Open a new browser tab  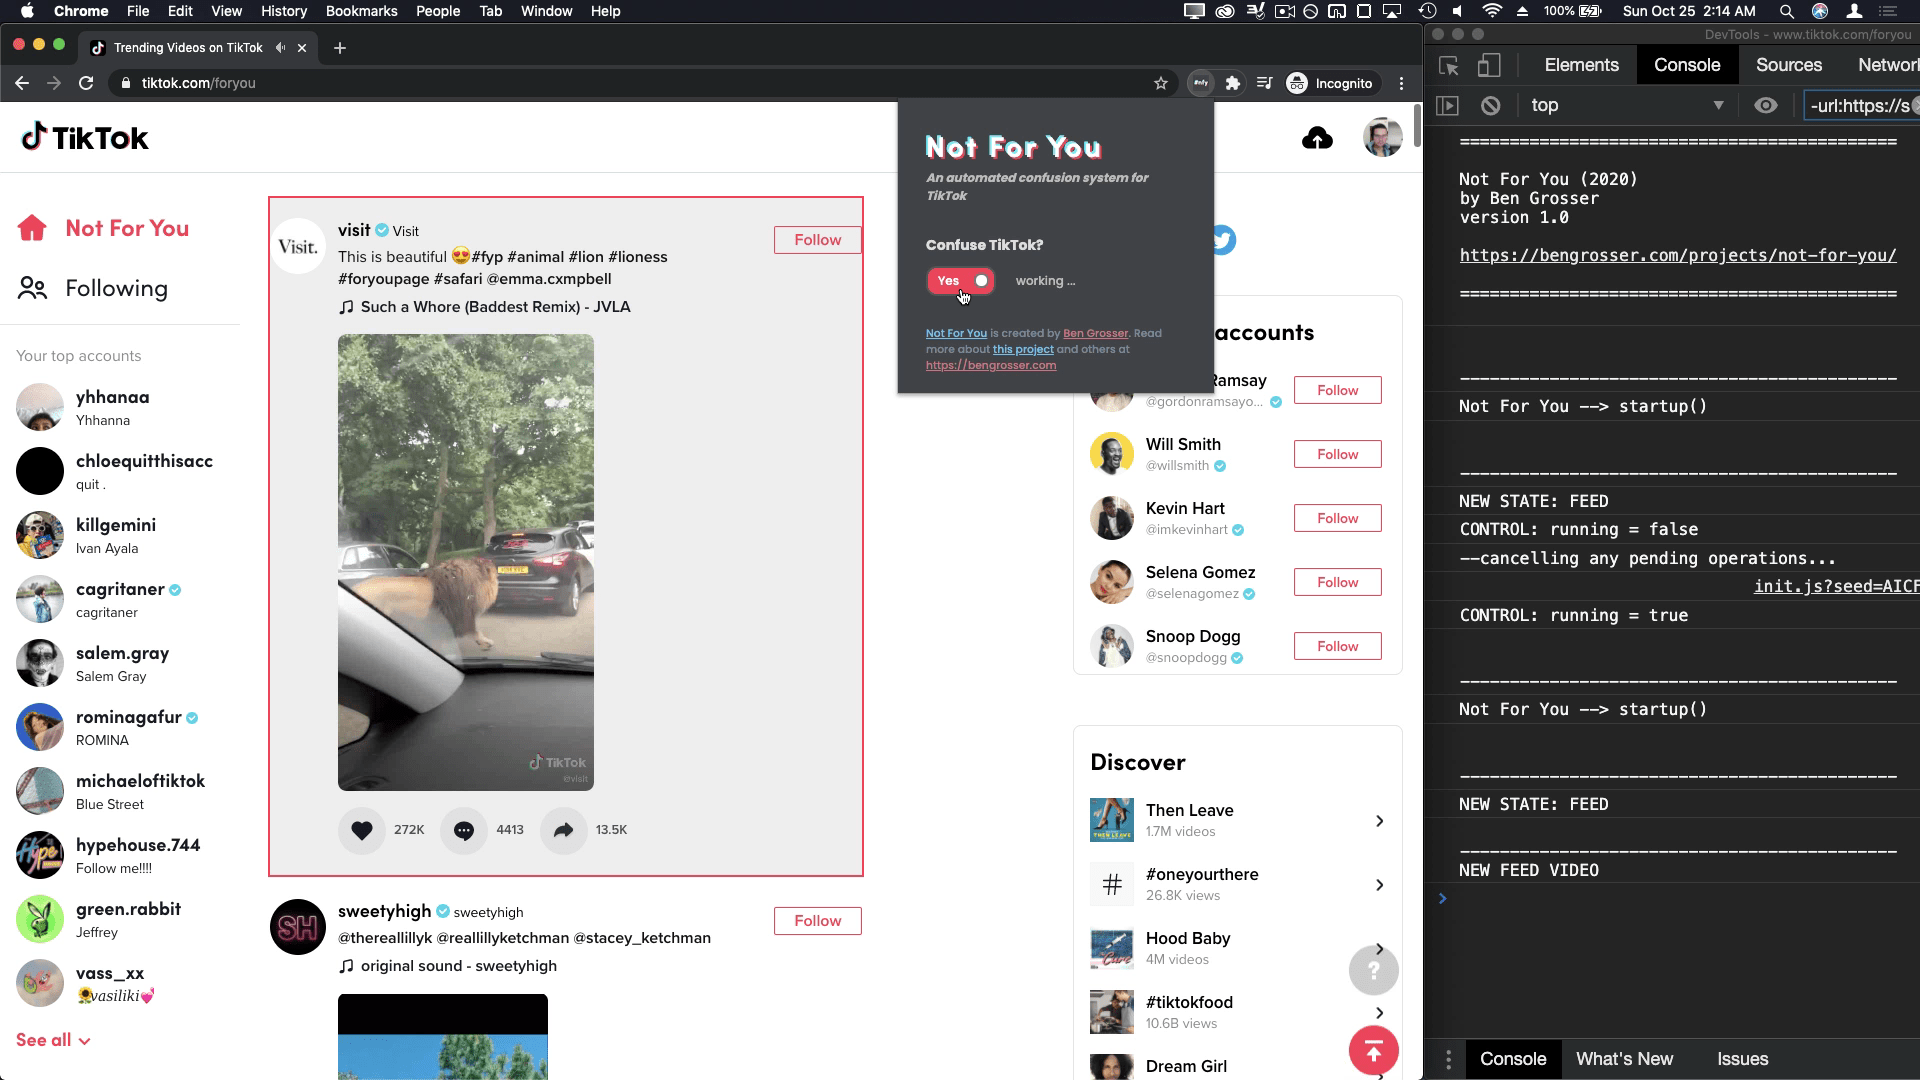[339, 47]
